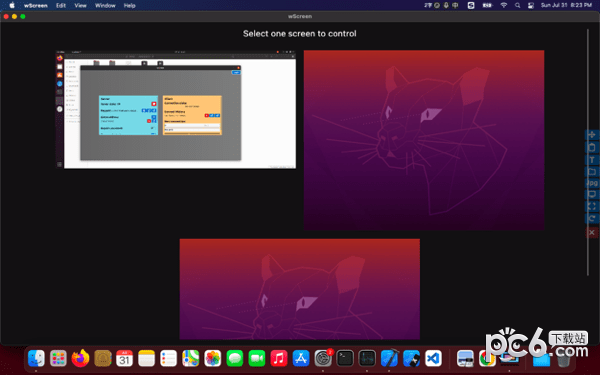
Task: Open FaceTime from the Dock
Action: [257, 359]
